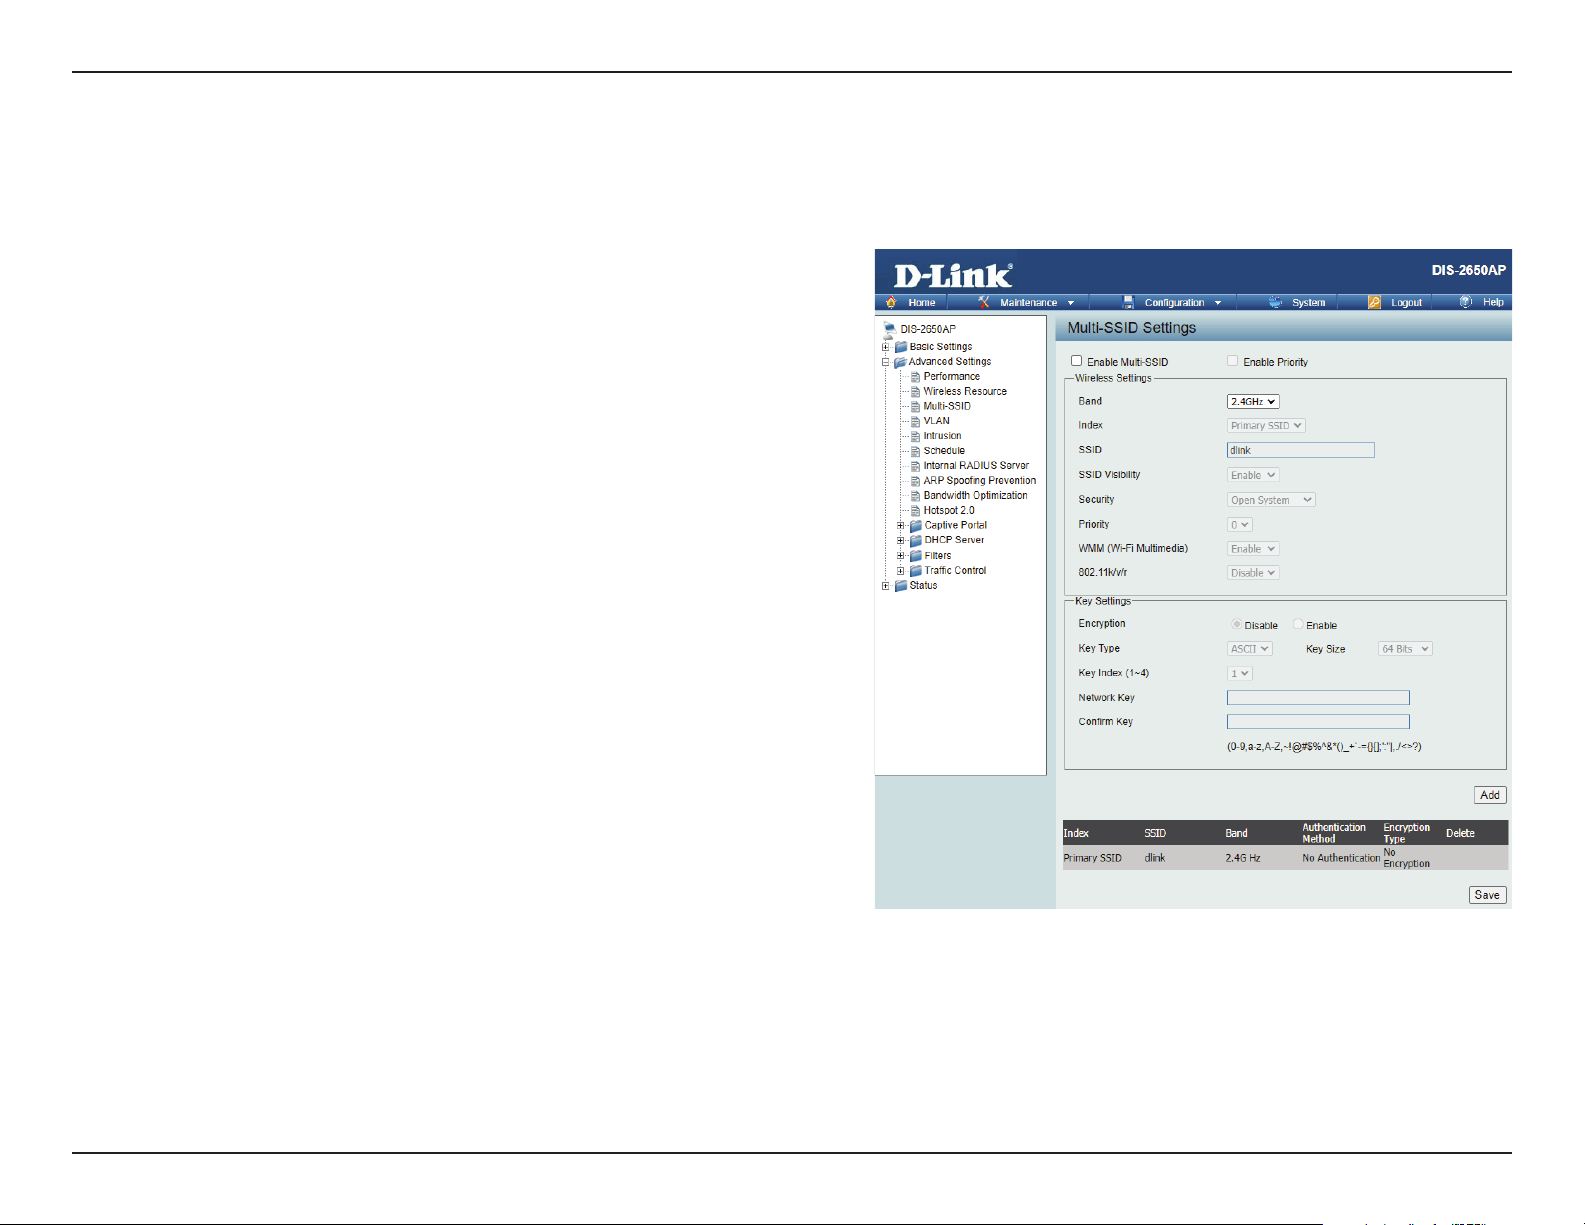
Task: Click the Basic Settings folder icon
Action: [x=901, y=347]
